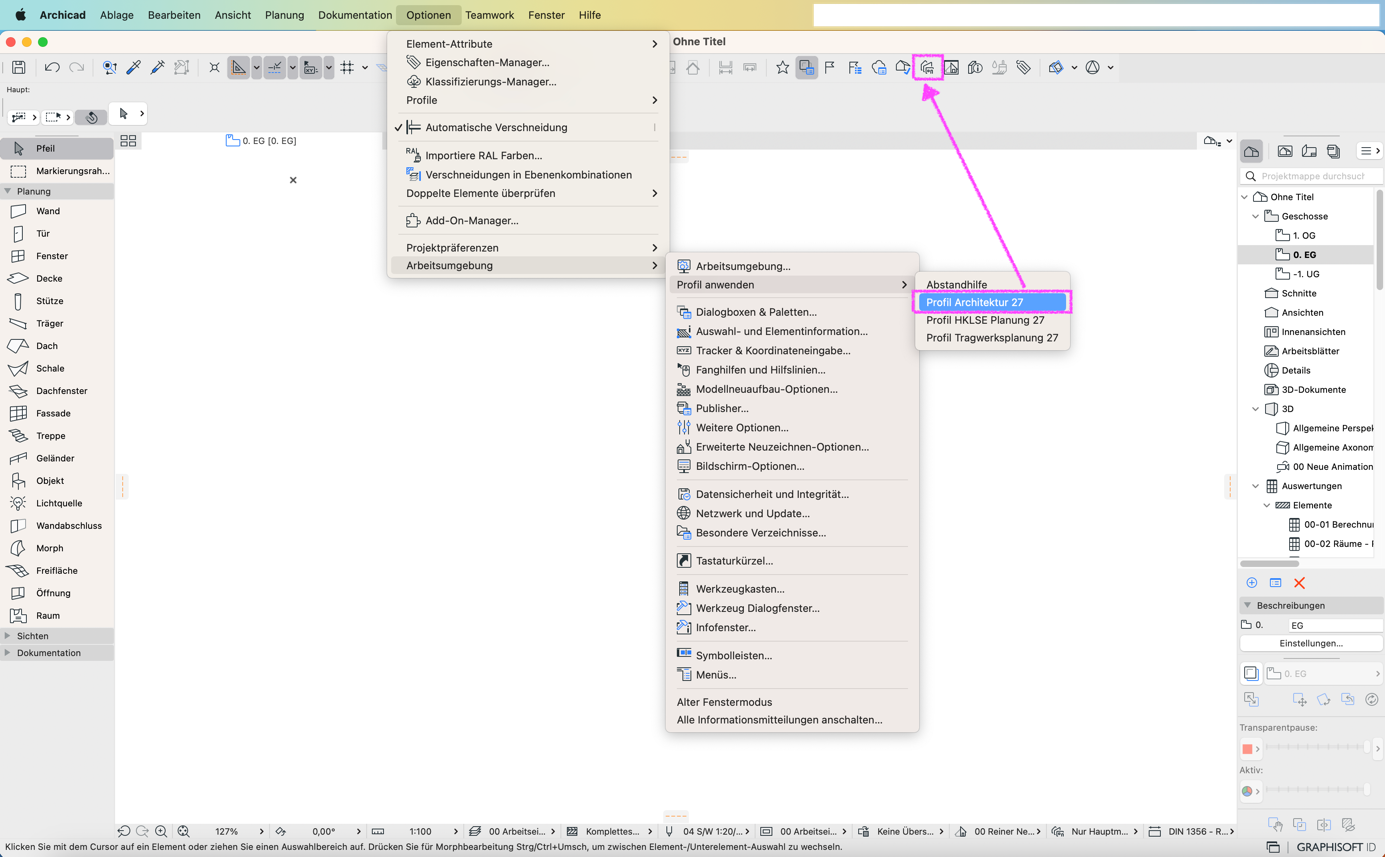
Task: Select the Öffnung tool
Action: (57, 594)
